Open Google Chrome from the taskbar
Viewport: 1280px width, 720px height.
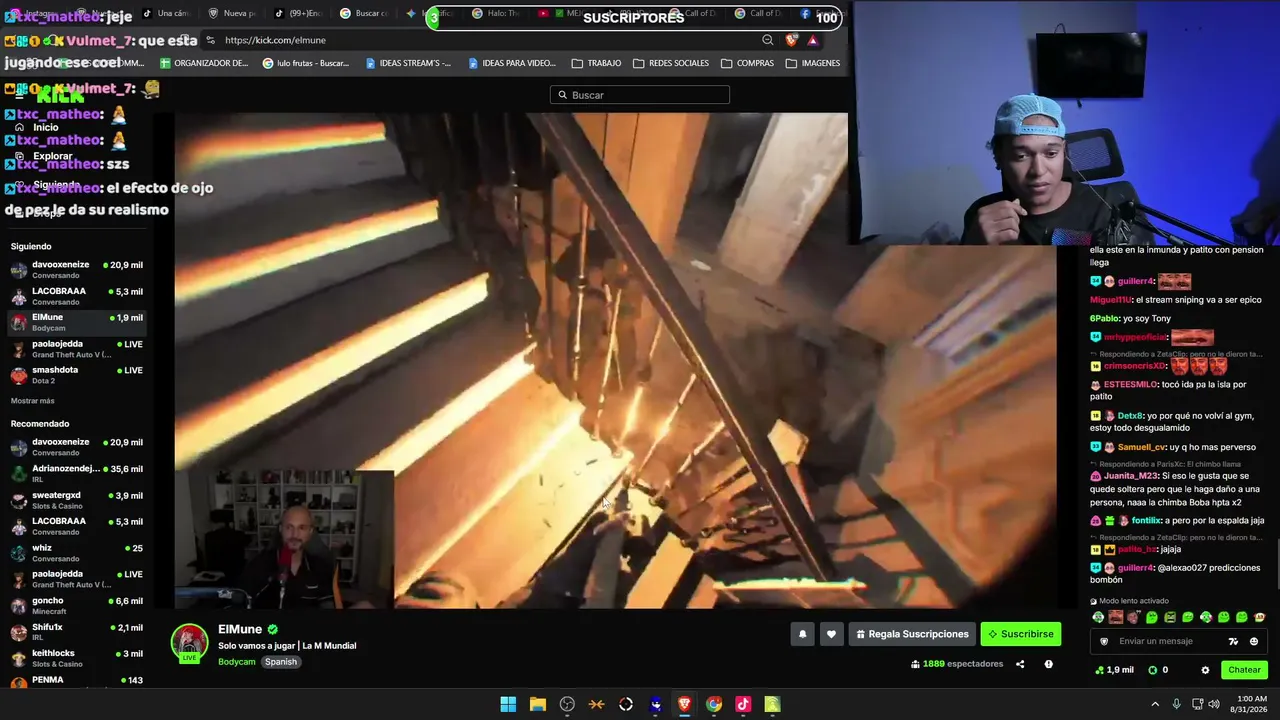pyautogui.click(x=714, y=704)
